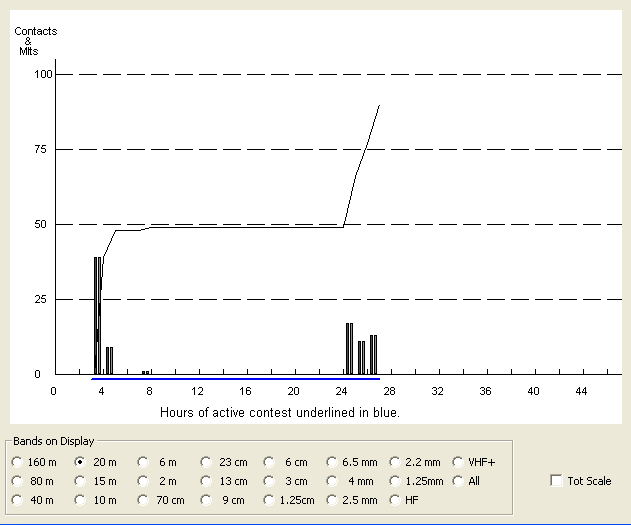The width and height of the screenshot is (631, 525).
Task: Click the tallest bar near hour 4
Action: (x=97, y=315)
